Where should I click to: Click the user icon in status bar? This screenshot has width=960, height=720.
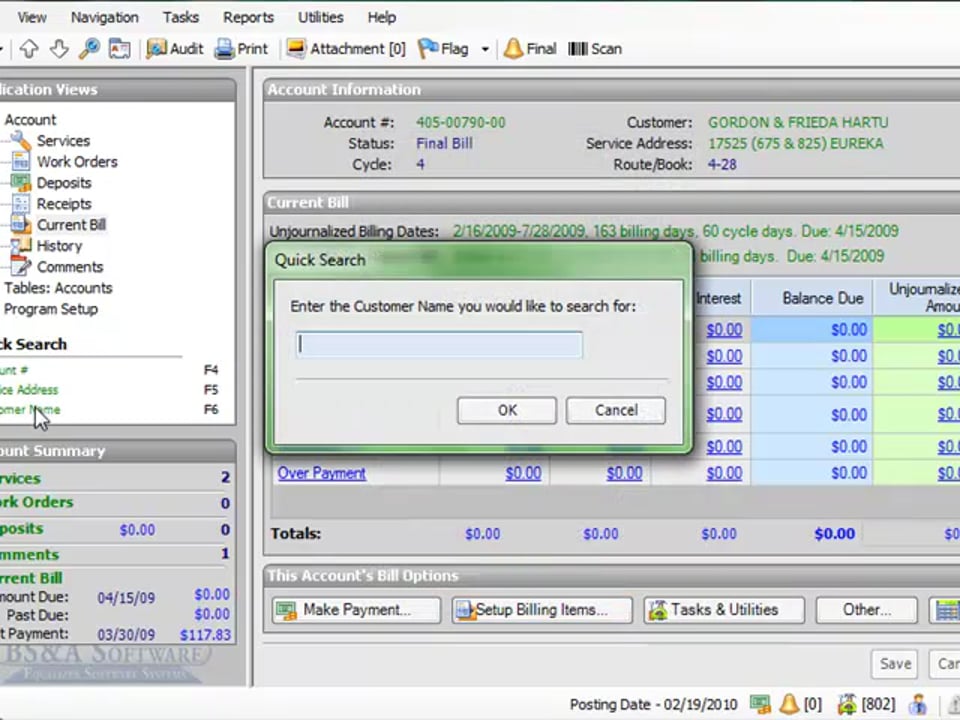point(917,704)
